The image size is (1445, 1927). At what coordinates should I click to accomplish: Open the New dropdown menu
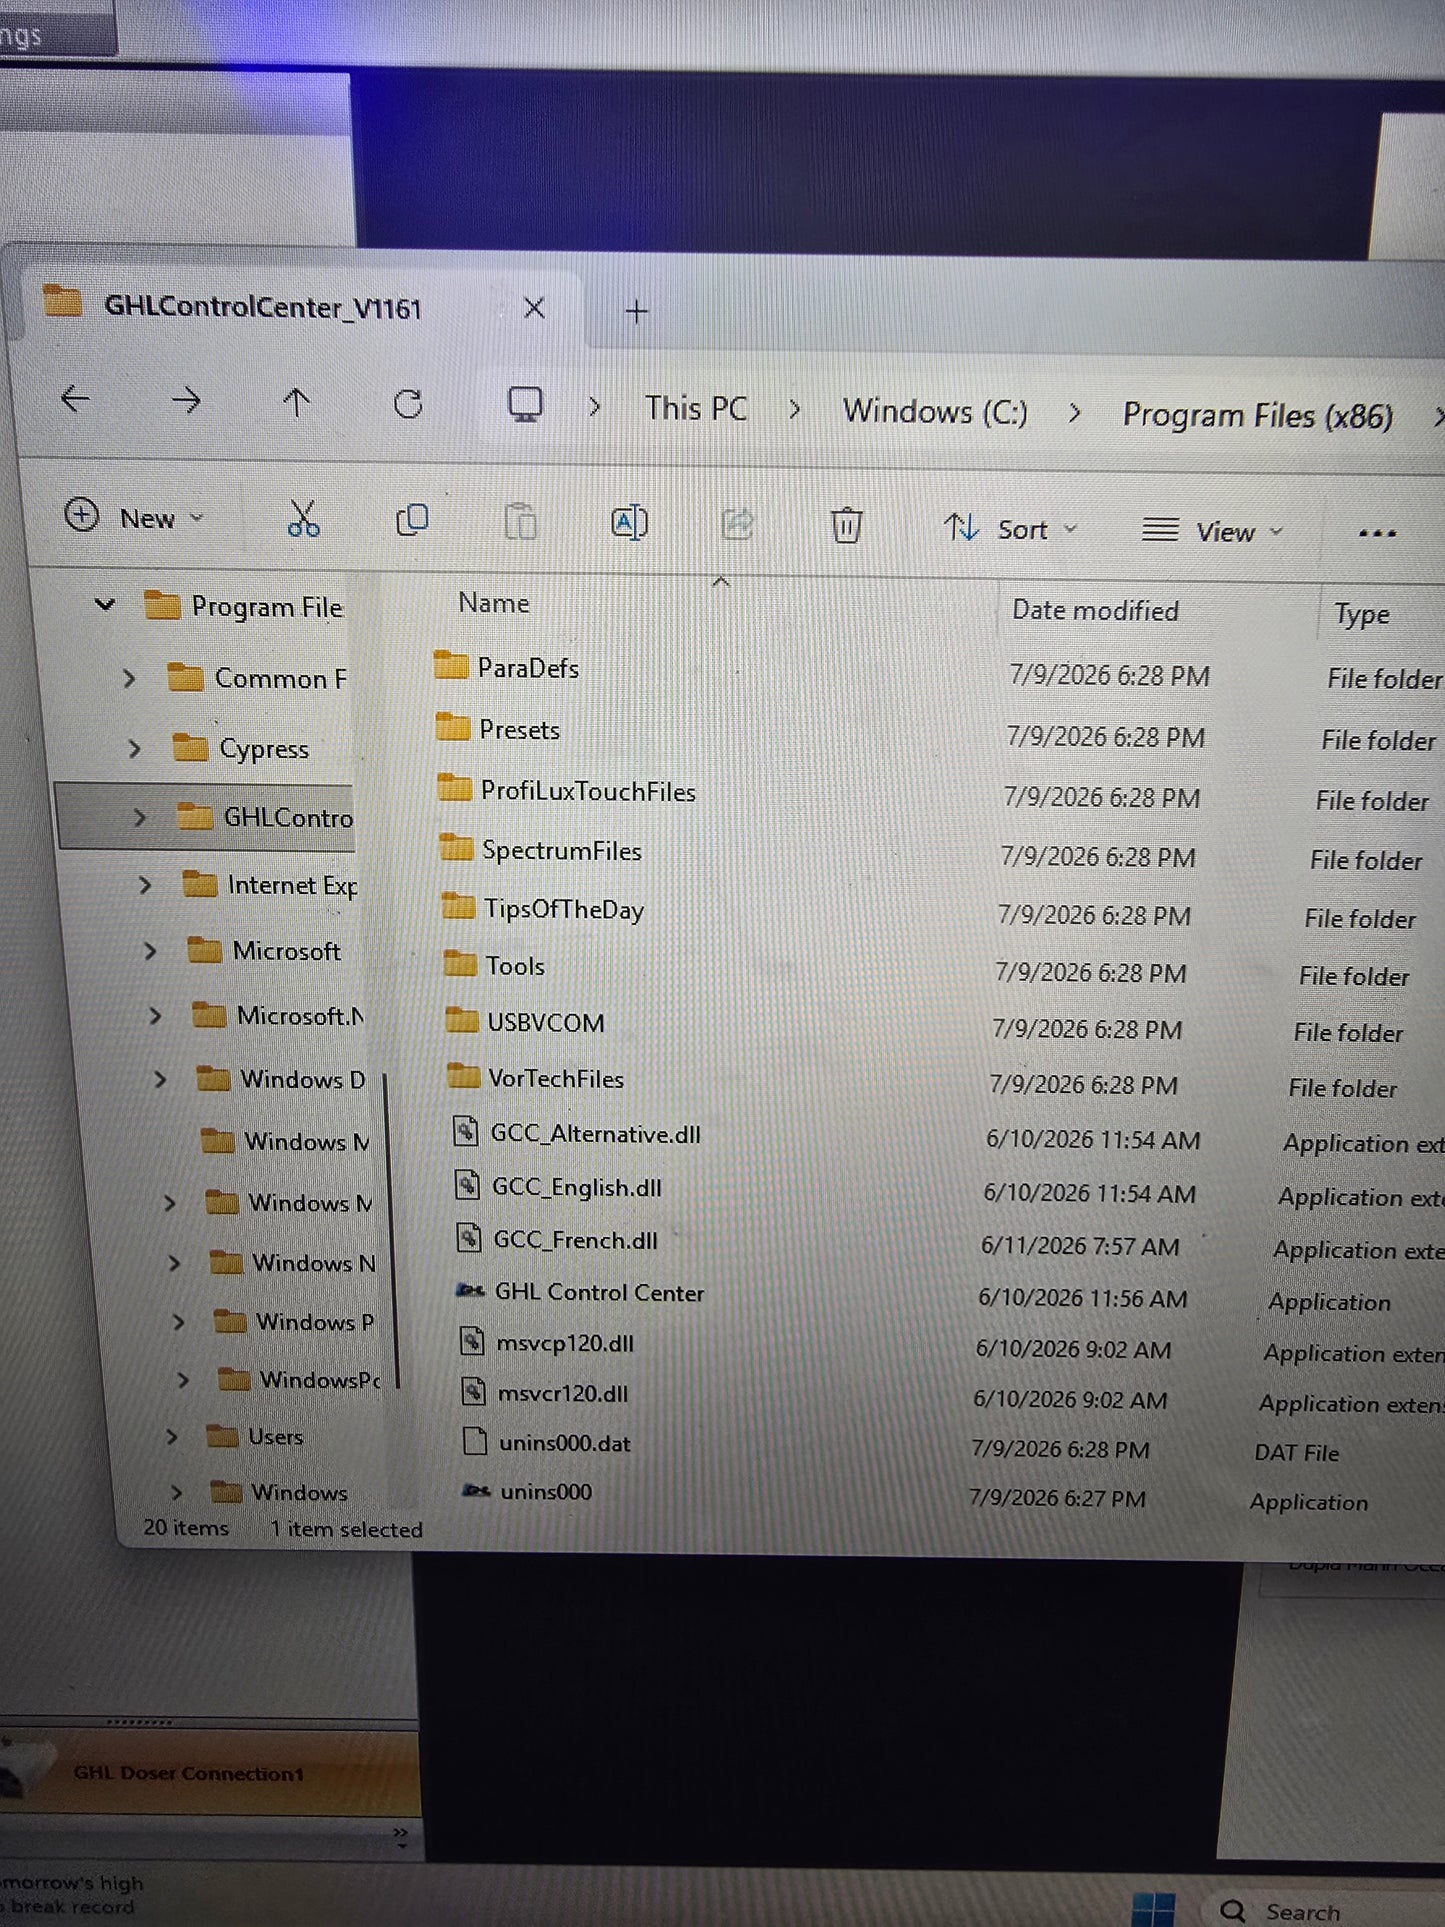tap(135, 517)
